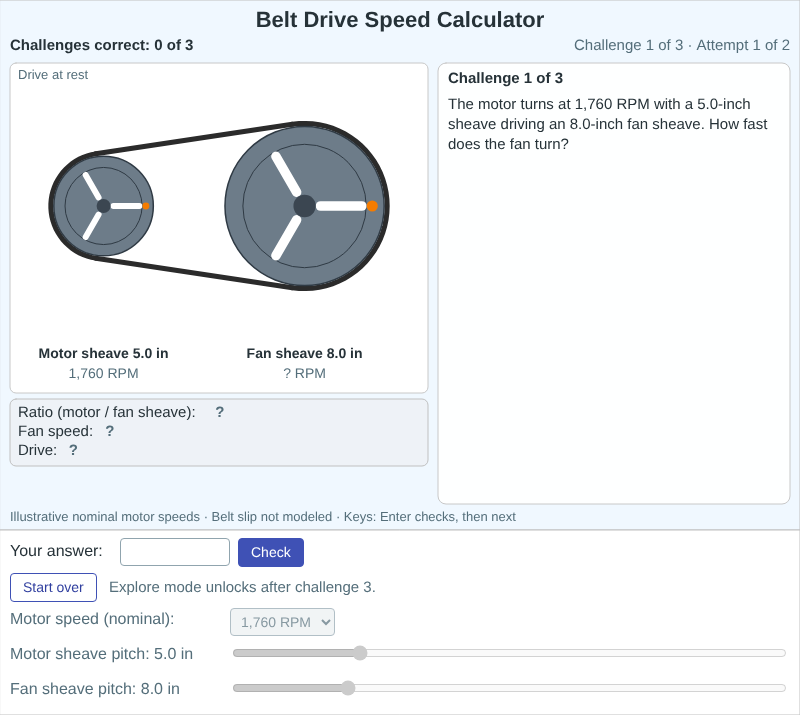The height and width of the screenshot is (717, 800).
Task: Click the '? RPM' fan speed text
Action: tap(305, 374)
